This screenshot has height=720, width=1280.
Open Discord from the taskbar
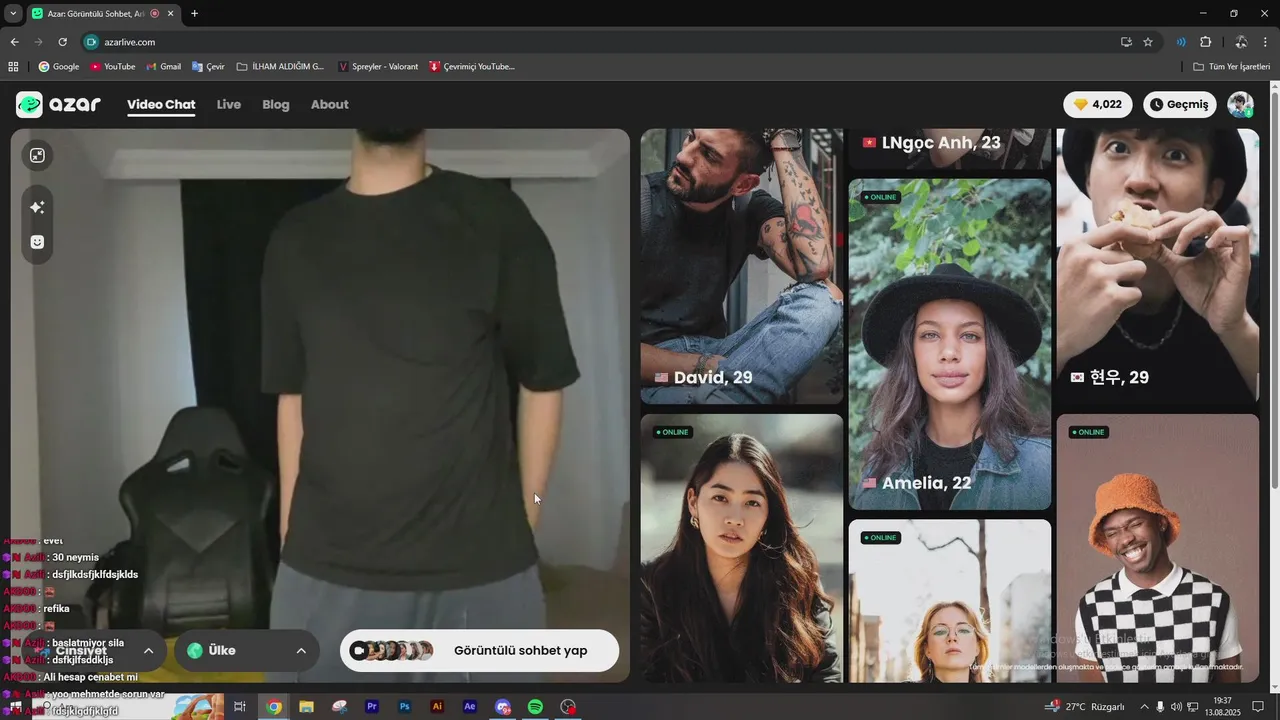(503, 707)
